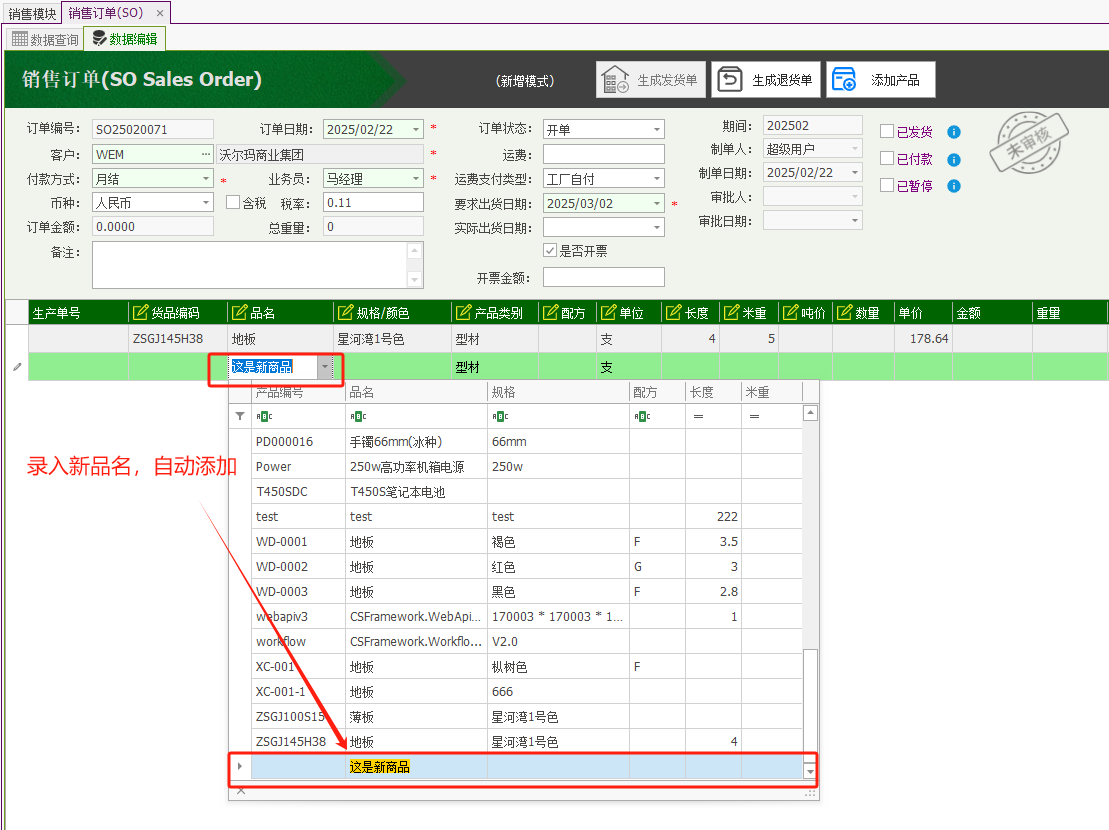Toggle the 含税 checkbox
This screenshot has height=830, width=1109.
pos(233,202)
